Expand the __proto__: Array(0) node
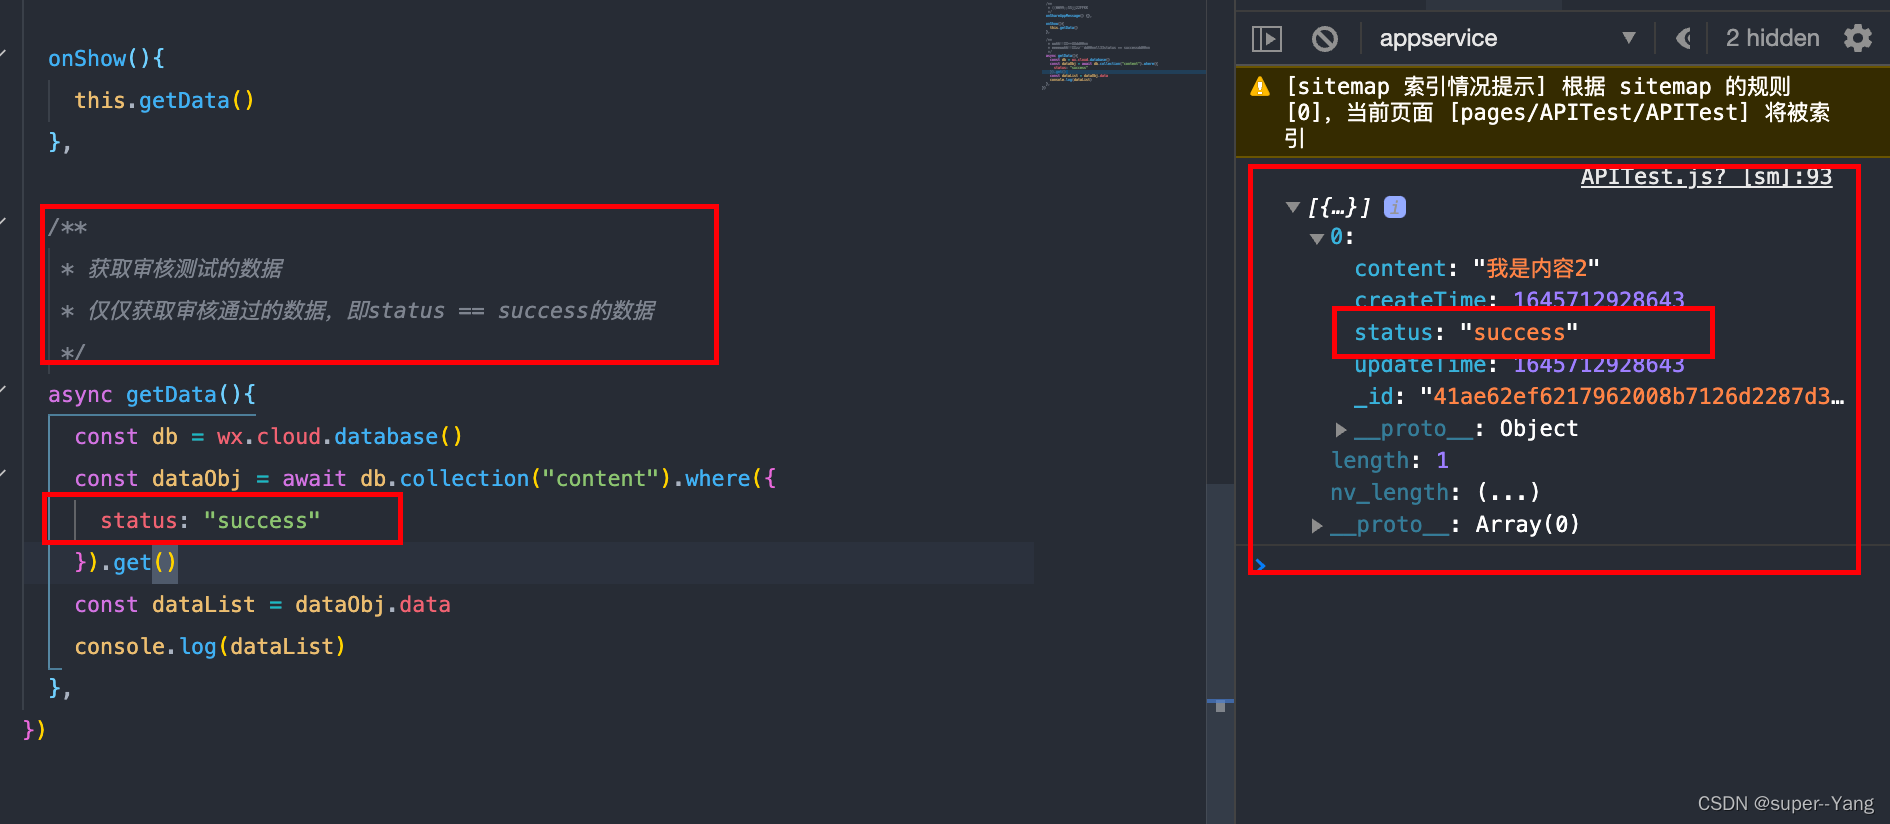The width and height of the screenshot is (1890, 824). (x=1317, y=525)
